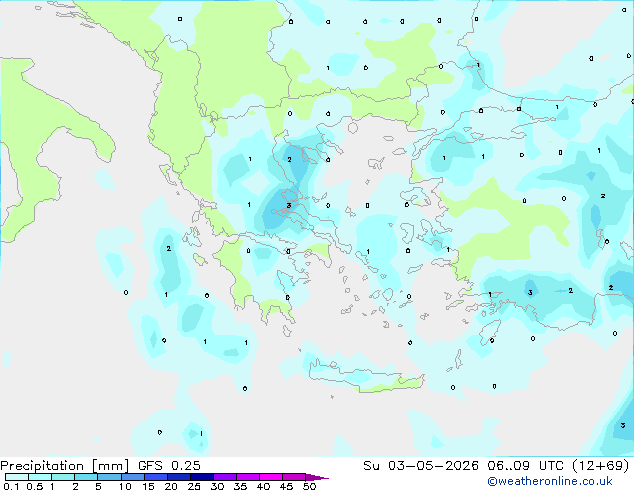Select the legend swatch between 15 and 20
The image size is (634, 490).
coord(156,477)
